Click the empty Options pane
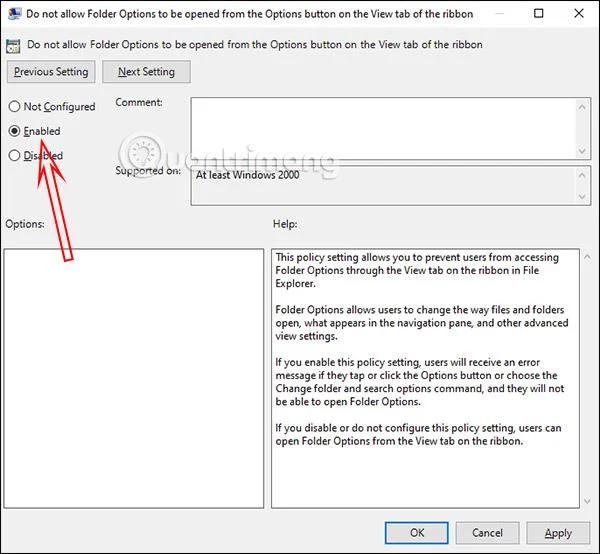The height and width of the screenshot is (554, 600). coord(134,378)
